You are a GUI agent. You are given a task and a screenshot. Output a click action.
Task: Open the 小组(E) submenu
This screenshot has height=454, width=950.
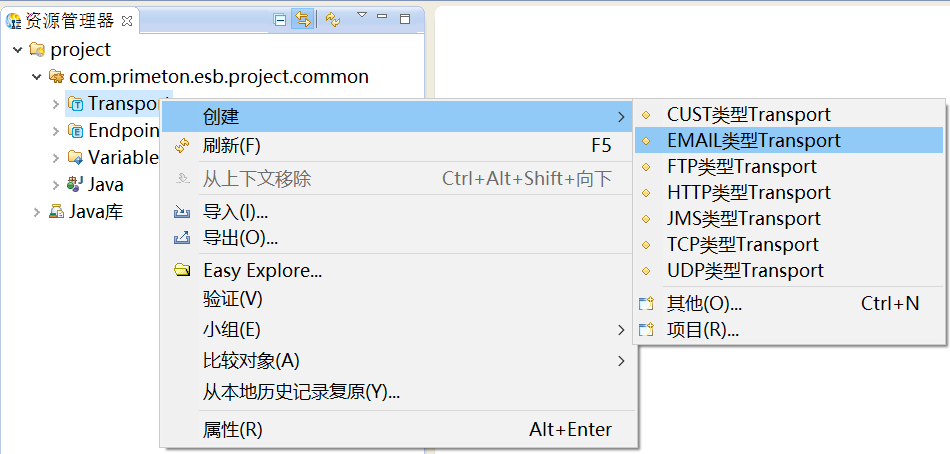231,330
